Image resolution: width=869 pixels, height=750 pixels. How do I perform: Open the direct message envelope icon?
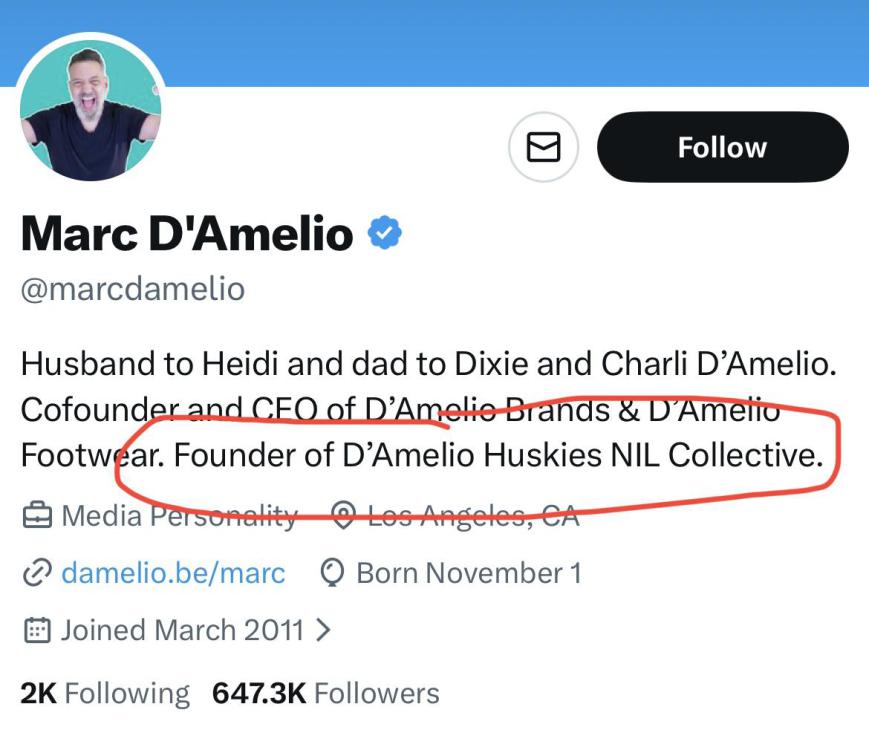click(x=543, y=147)
